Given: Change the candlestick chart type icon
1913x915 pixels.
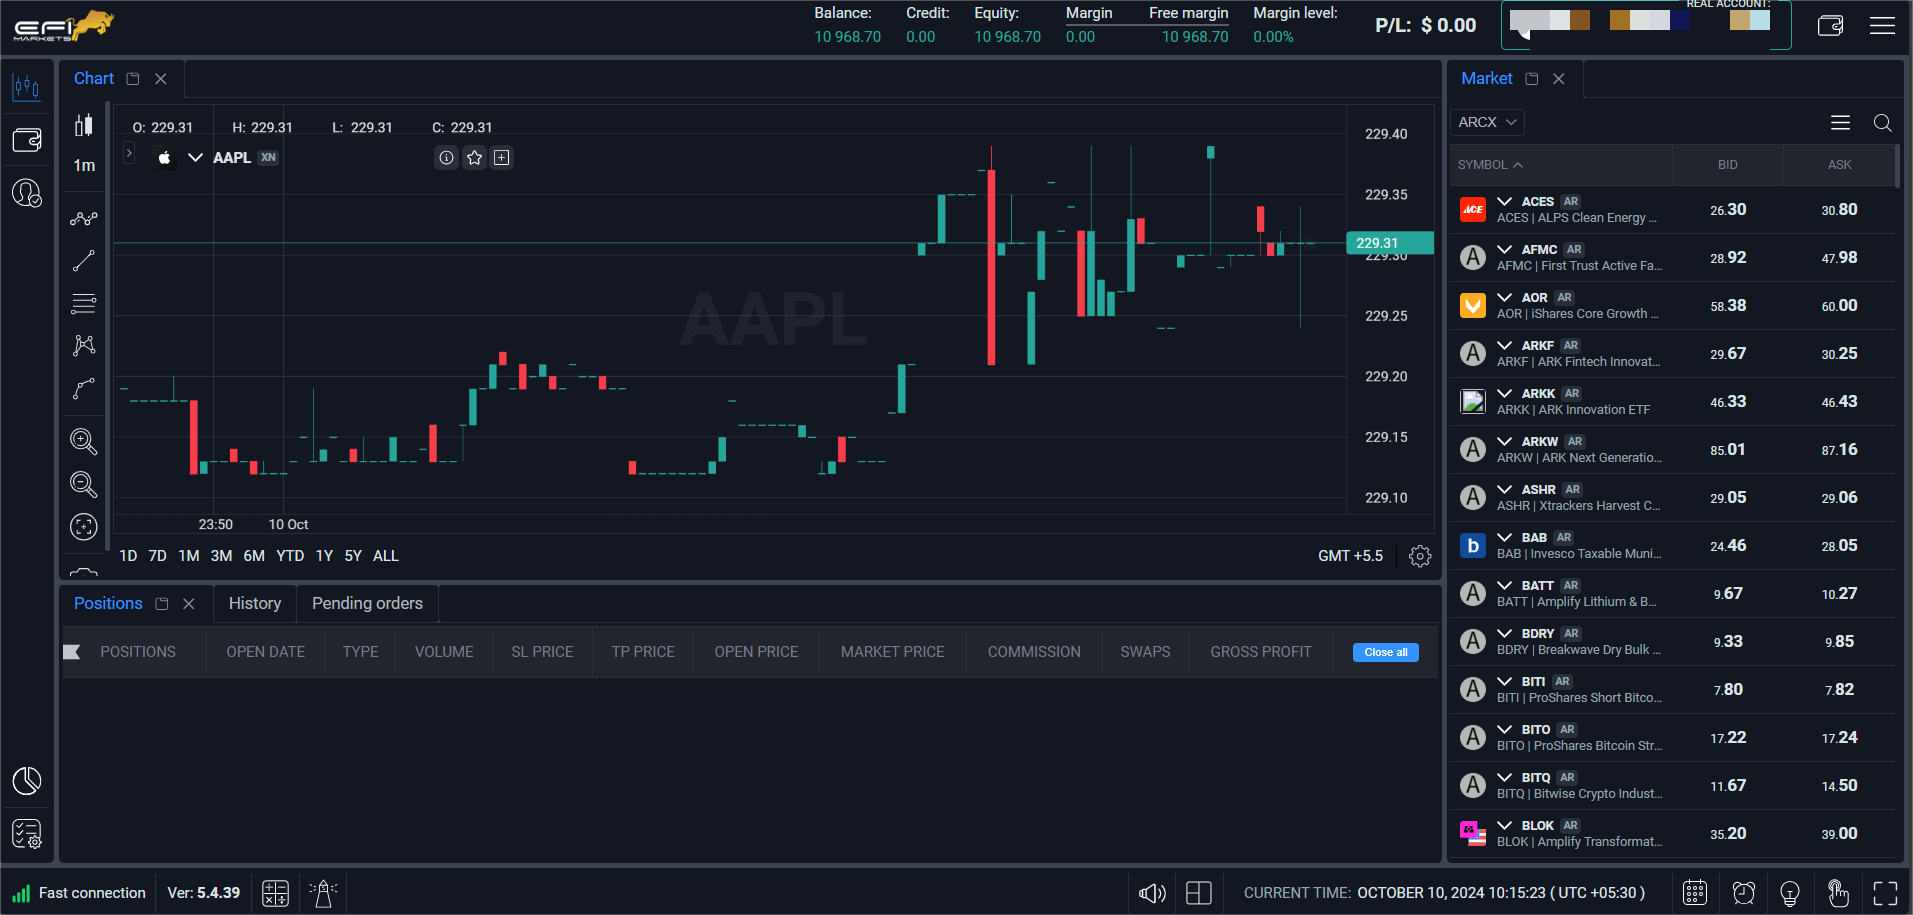Looking at the screenshot, I should [84, 125].
